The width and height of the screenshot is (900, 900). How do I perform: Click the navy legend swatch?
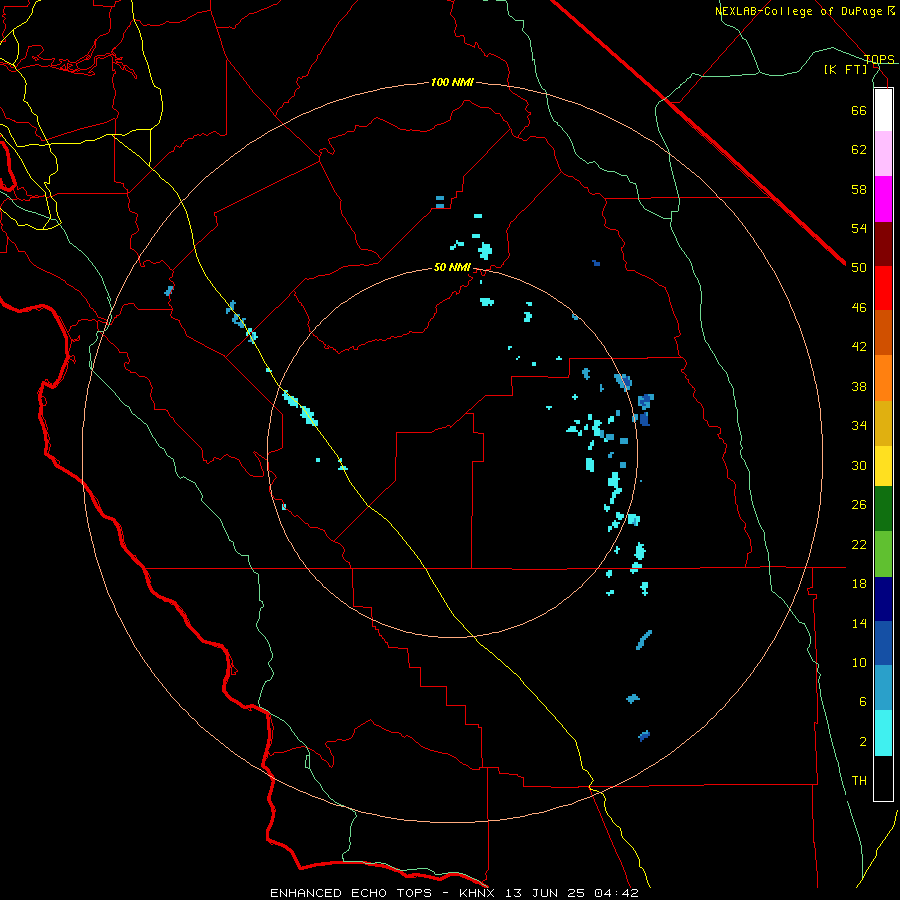point(883,599)
